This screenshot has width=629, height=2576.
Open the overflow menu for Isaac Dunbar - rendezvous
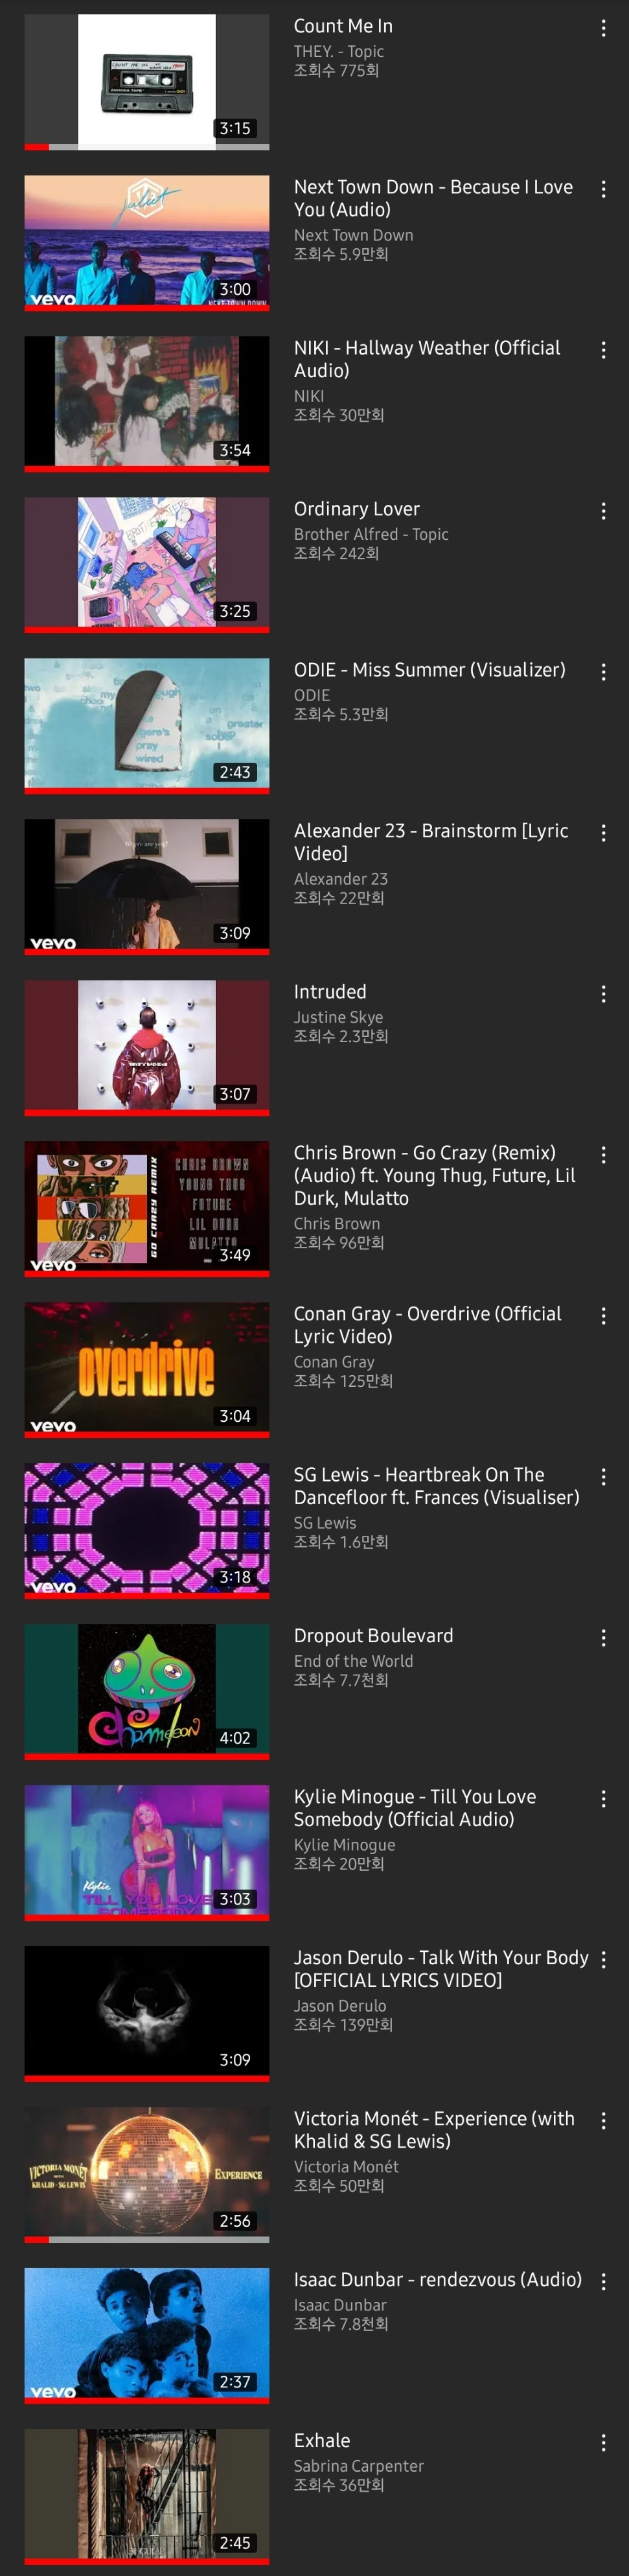pos(603,2282)
